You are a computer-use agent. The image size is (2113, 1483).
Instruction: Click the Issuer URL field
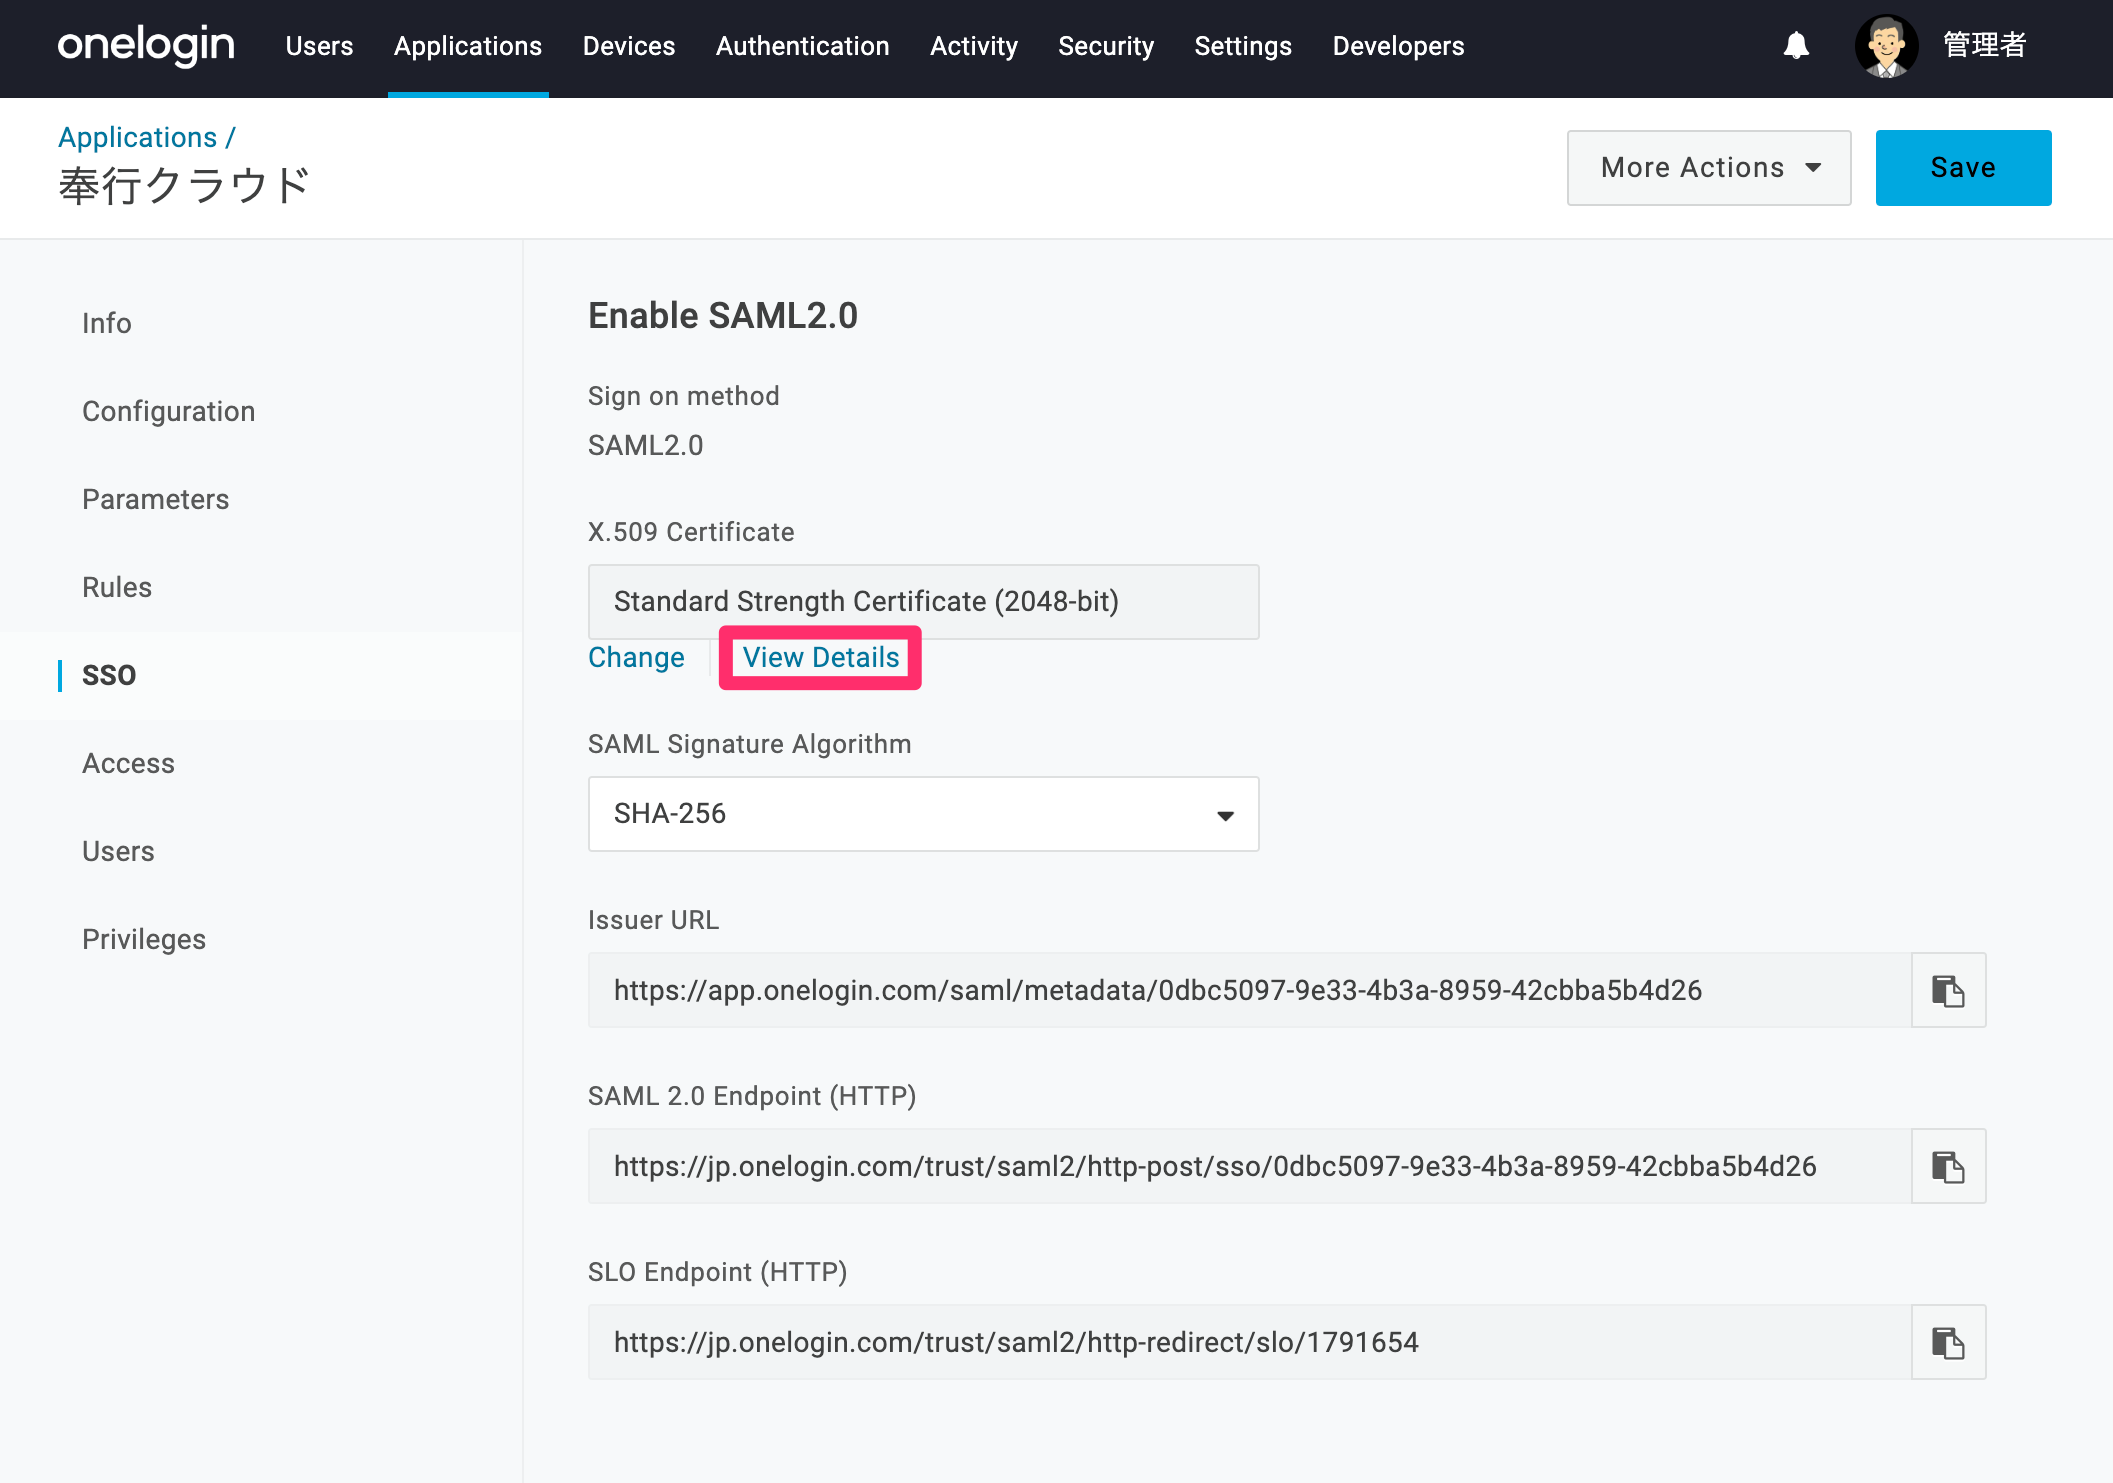tap(1250, 990)
